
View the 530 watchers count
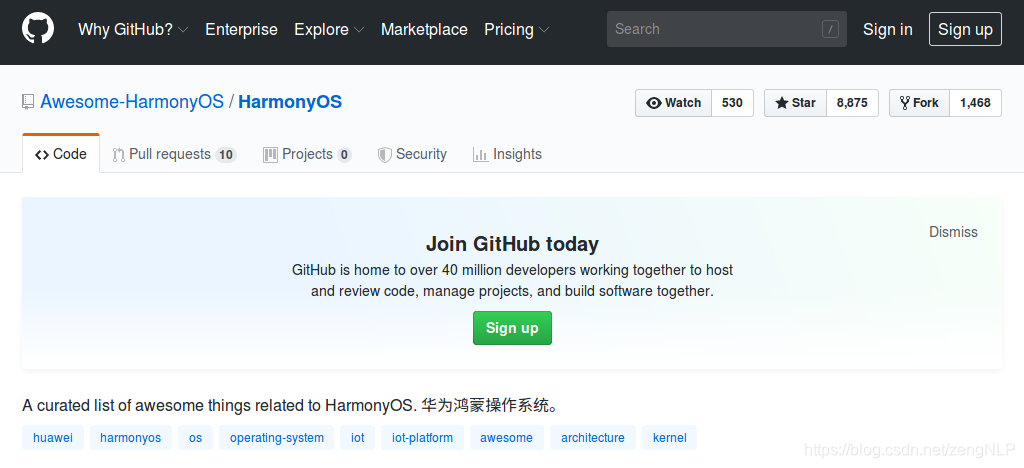point(732,103)
